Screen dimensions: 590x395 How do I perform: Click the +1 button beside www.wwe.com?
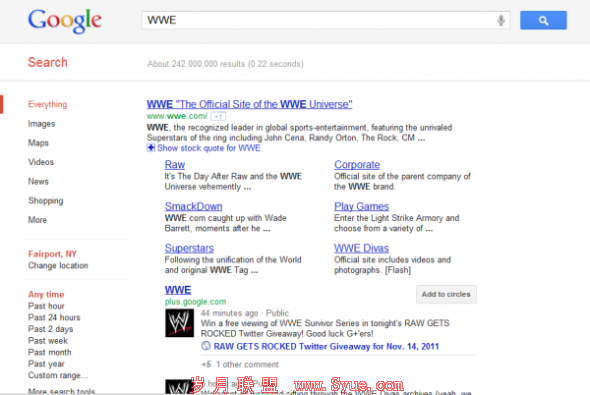coord(218,116)
